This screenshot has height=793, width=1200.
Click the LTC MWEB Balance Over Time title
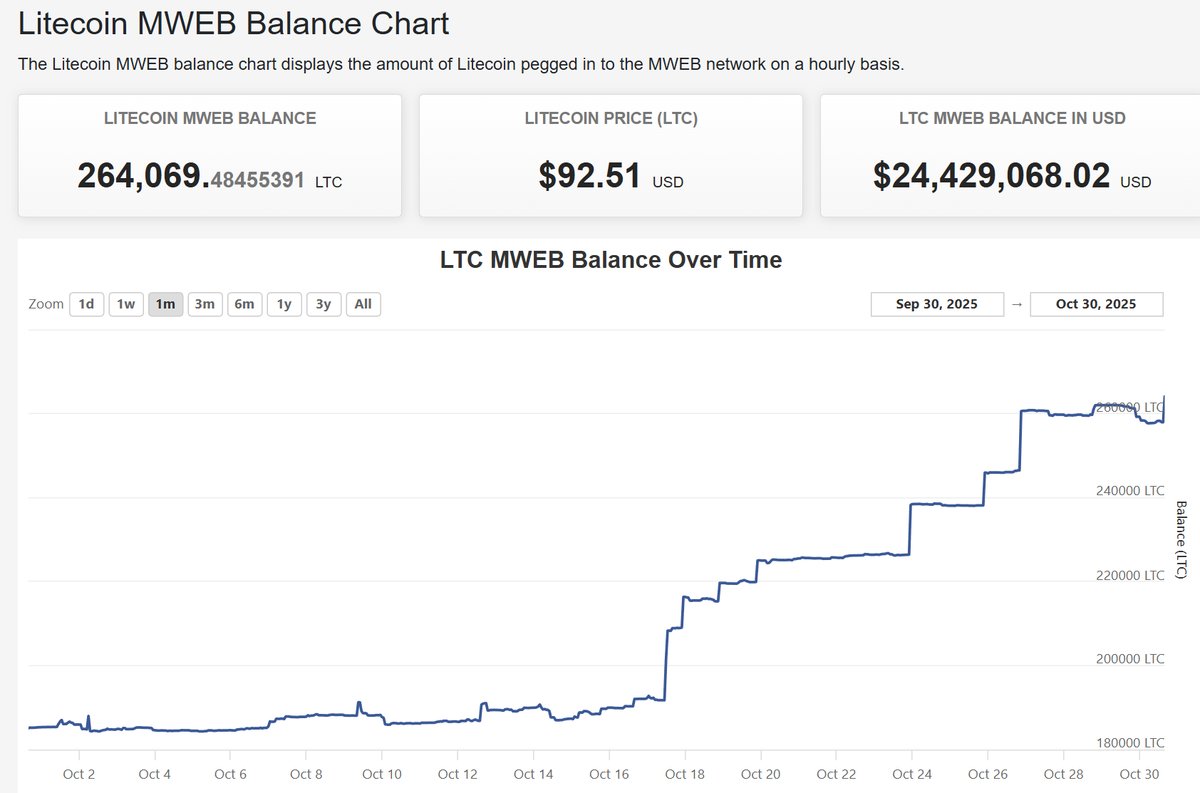(610, 259)
